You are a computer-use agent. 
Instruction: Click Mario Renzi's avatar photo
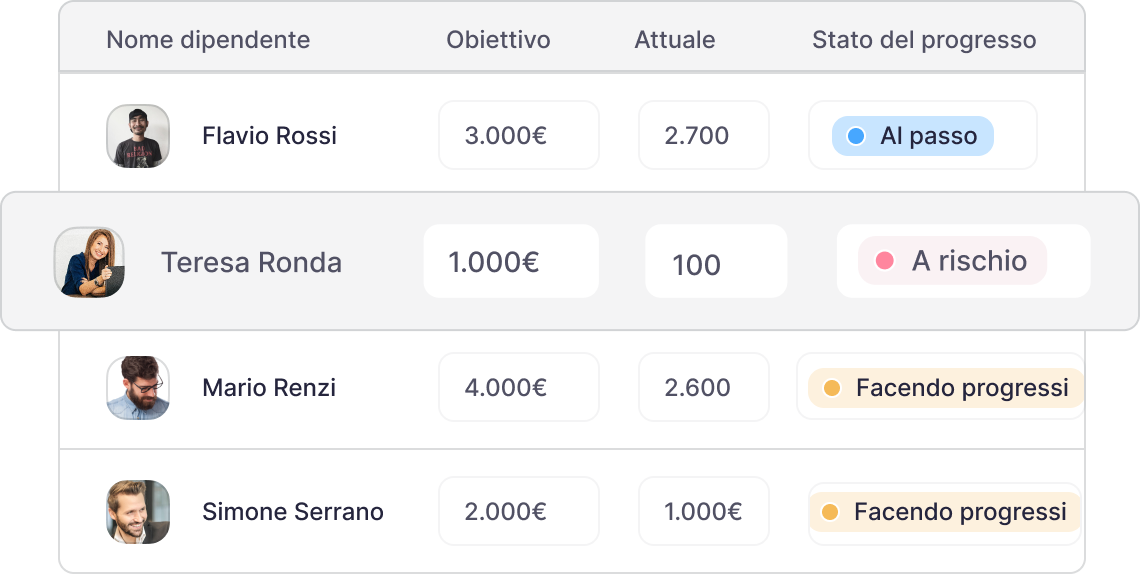tap(138, 388)
